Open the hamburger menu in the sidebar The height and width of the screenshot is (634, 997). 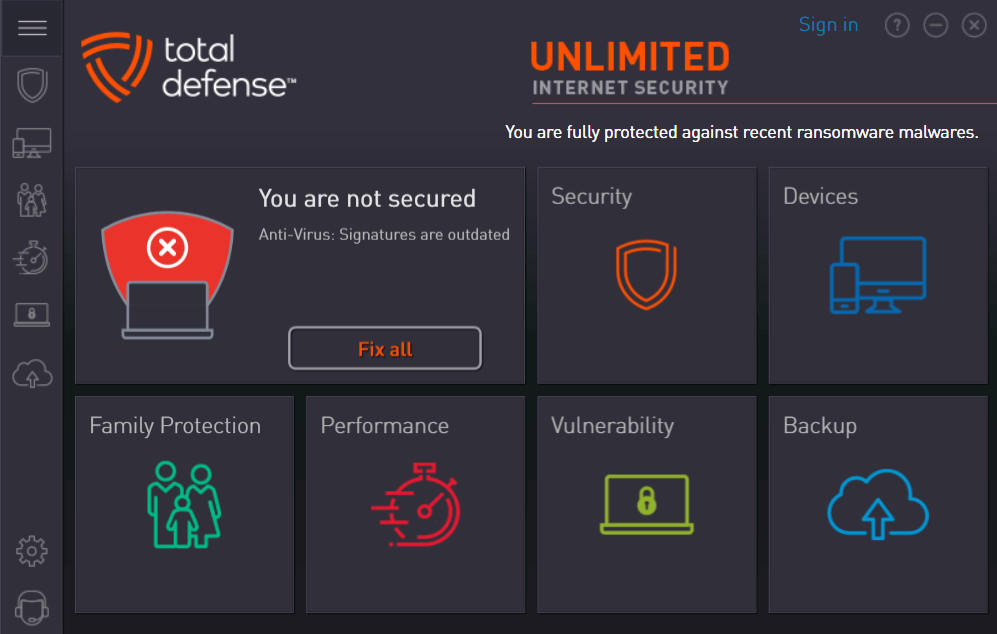coord(32,28)
